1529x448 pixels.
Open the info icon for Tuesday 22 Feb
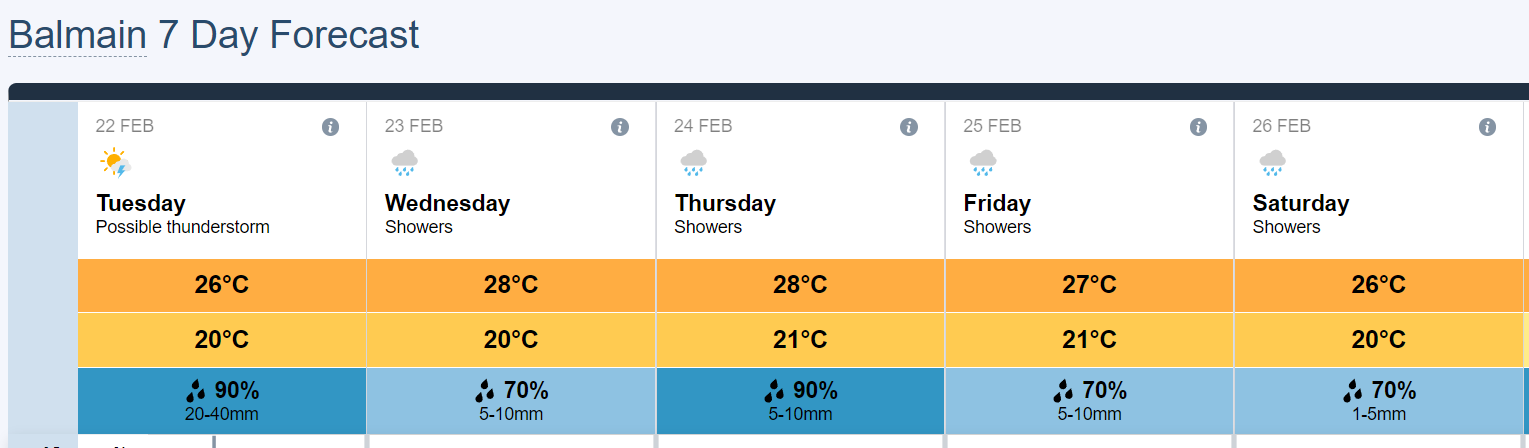[x=331, y=127]
